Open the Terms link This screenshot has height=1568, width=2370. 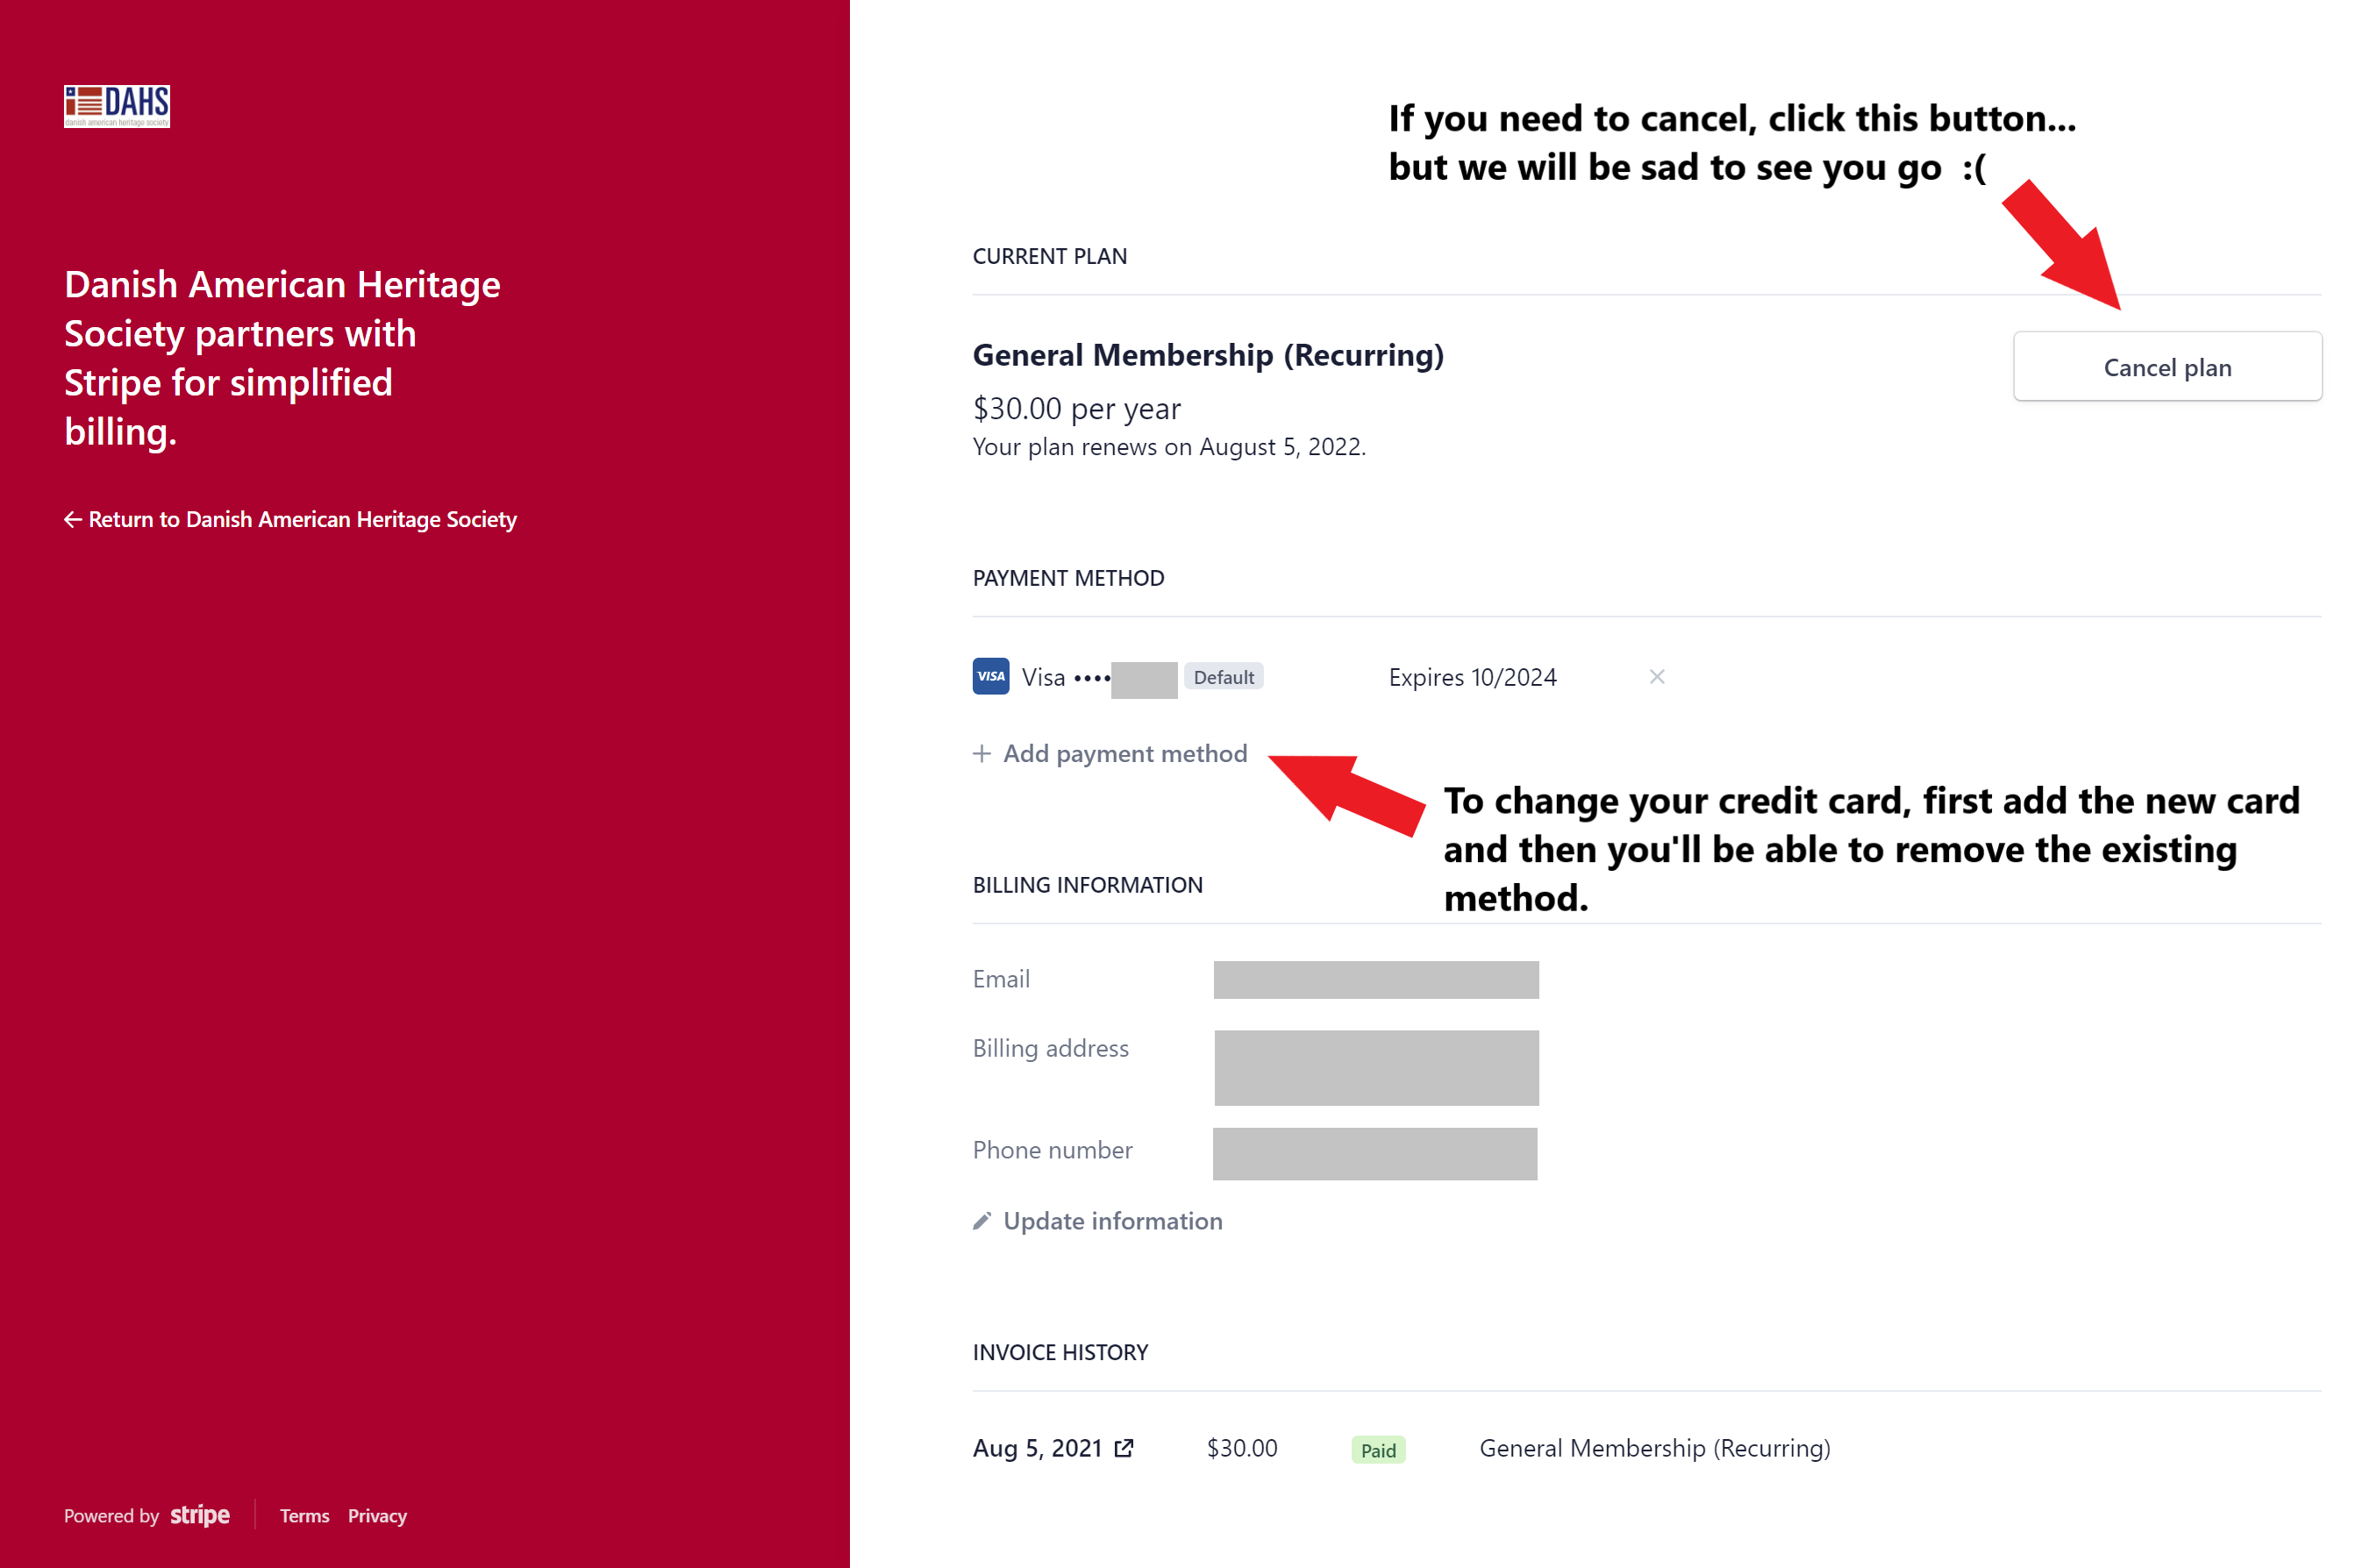pos(304,1515)
